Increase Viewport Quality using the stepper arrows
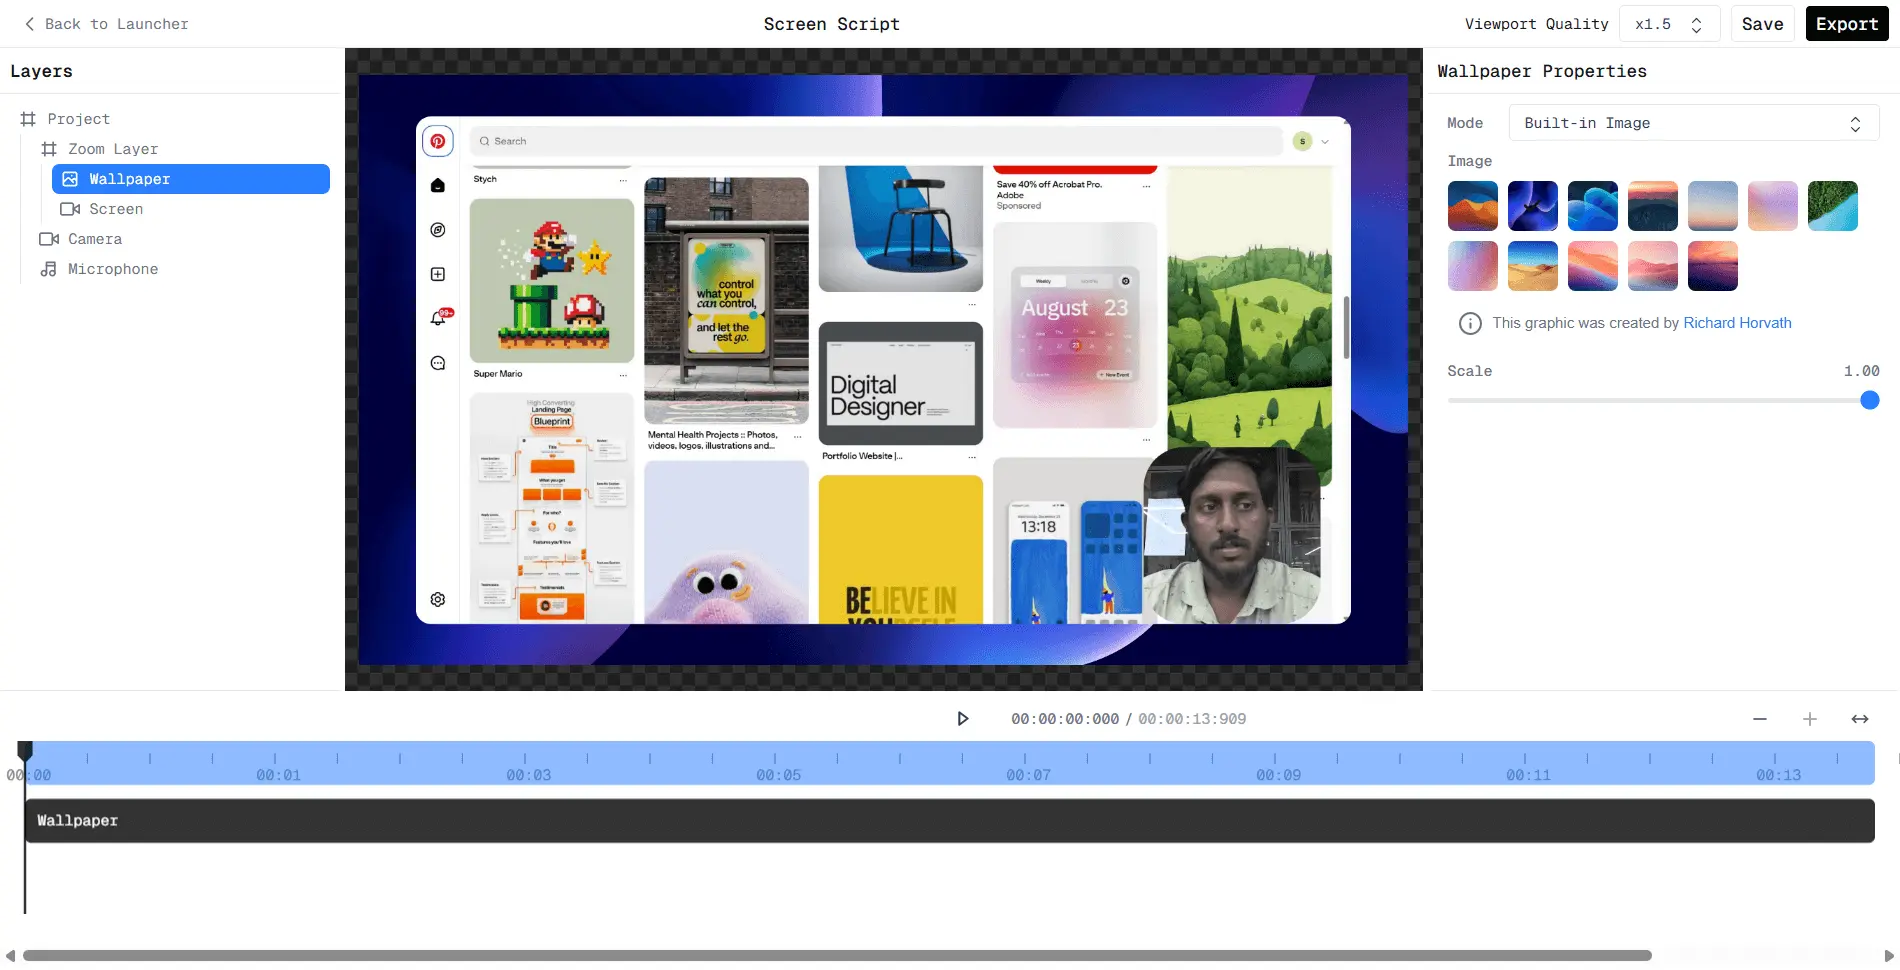The width and height of the screenshot is (1900, 970). (x=1695, y=23)
